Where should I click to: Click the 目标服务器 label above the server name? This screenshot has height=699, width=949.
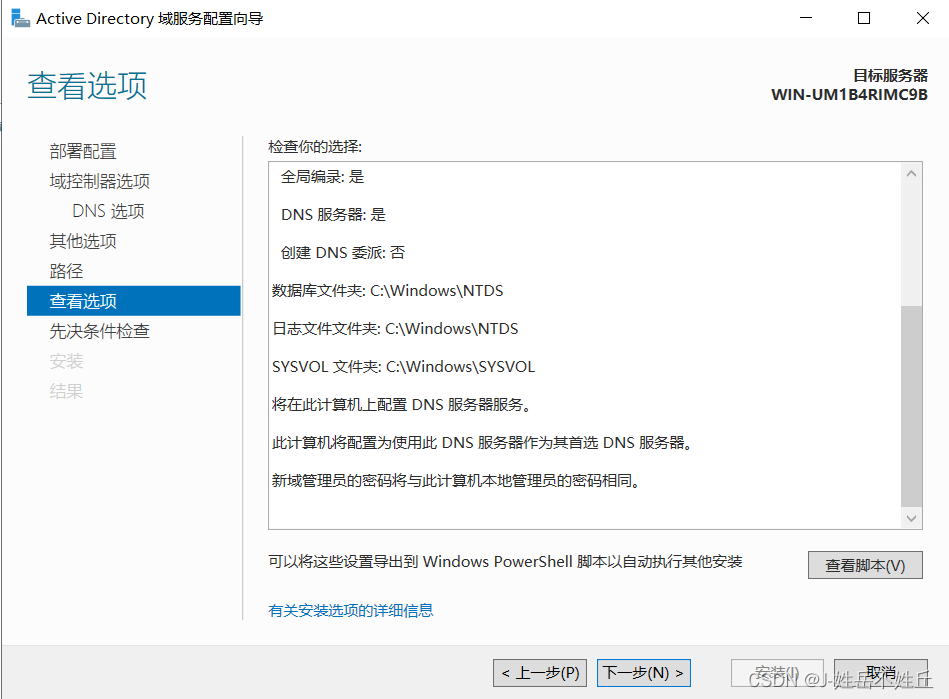tap(890, 76)
